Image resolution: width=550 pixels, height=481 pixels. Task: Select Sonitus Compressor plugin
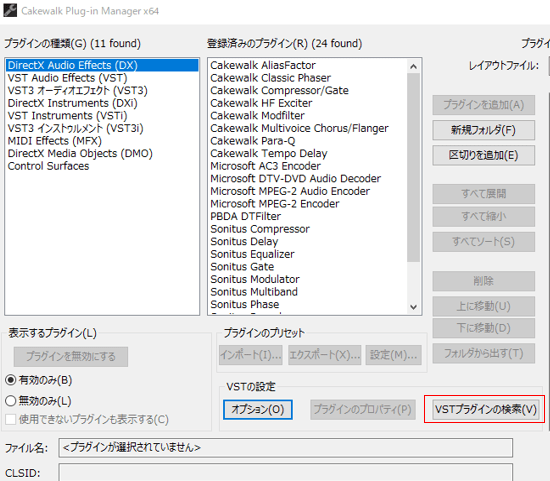(308, 229)
